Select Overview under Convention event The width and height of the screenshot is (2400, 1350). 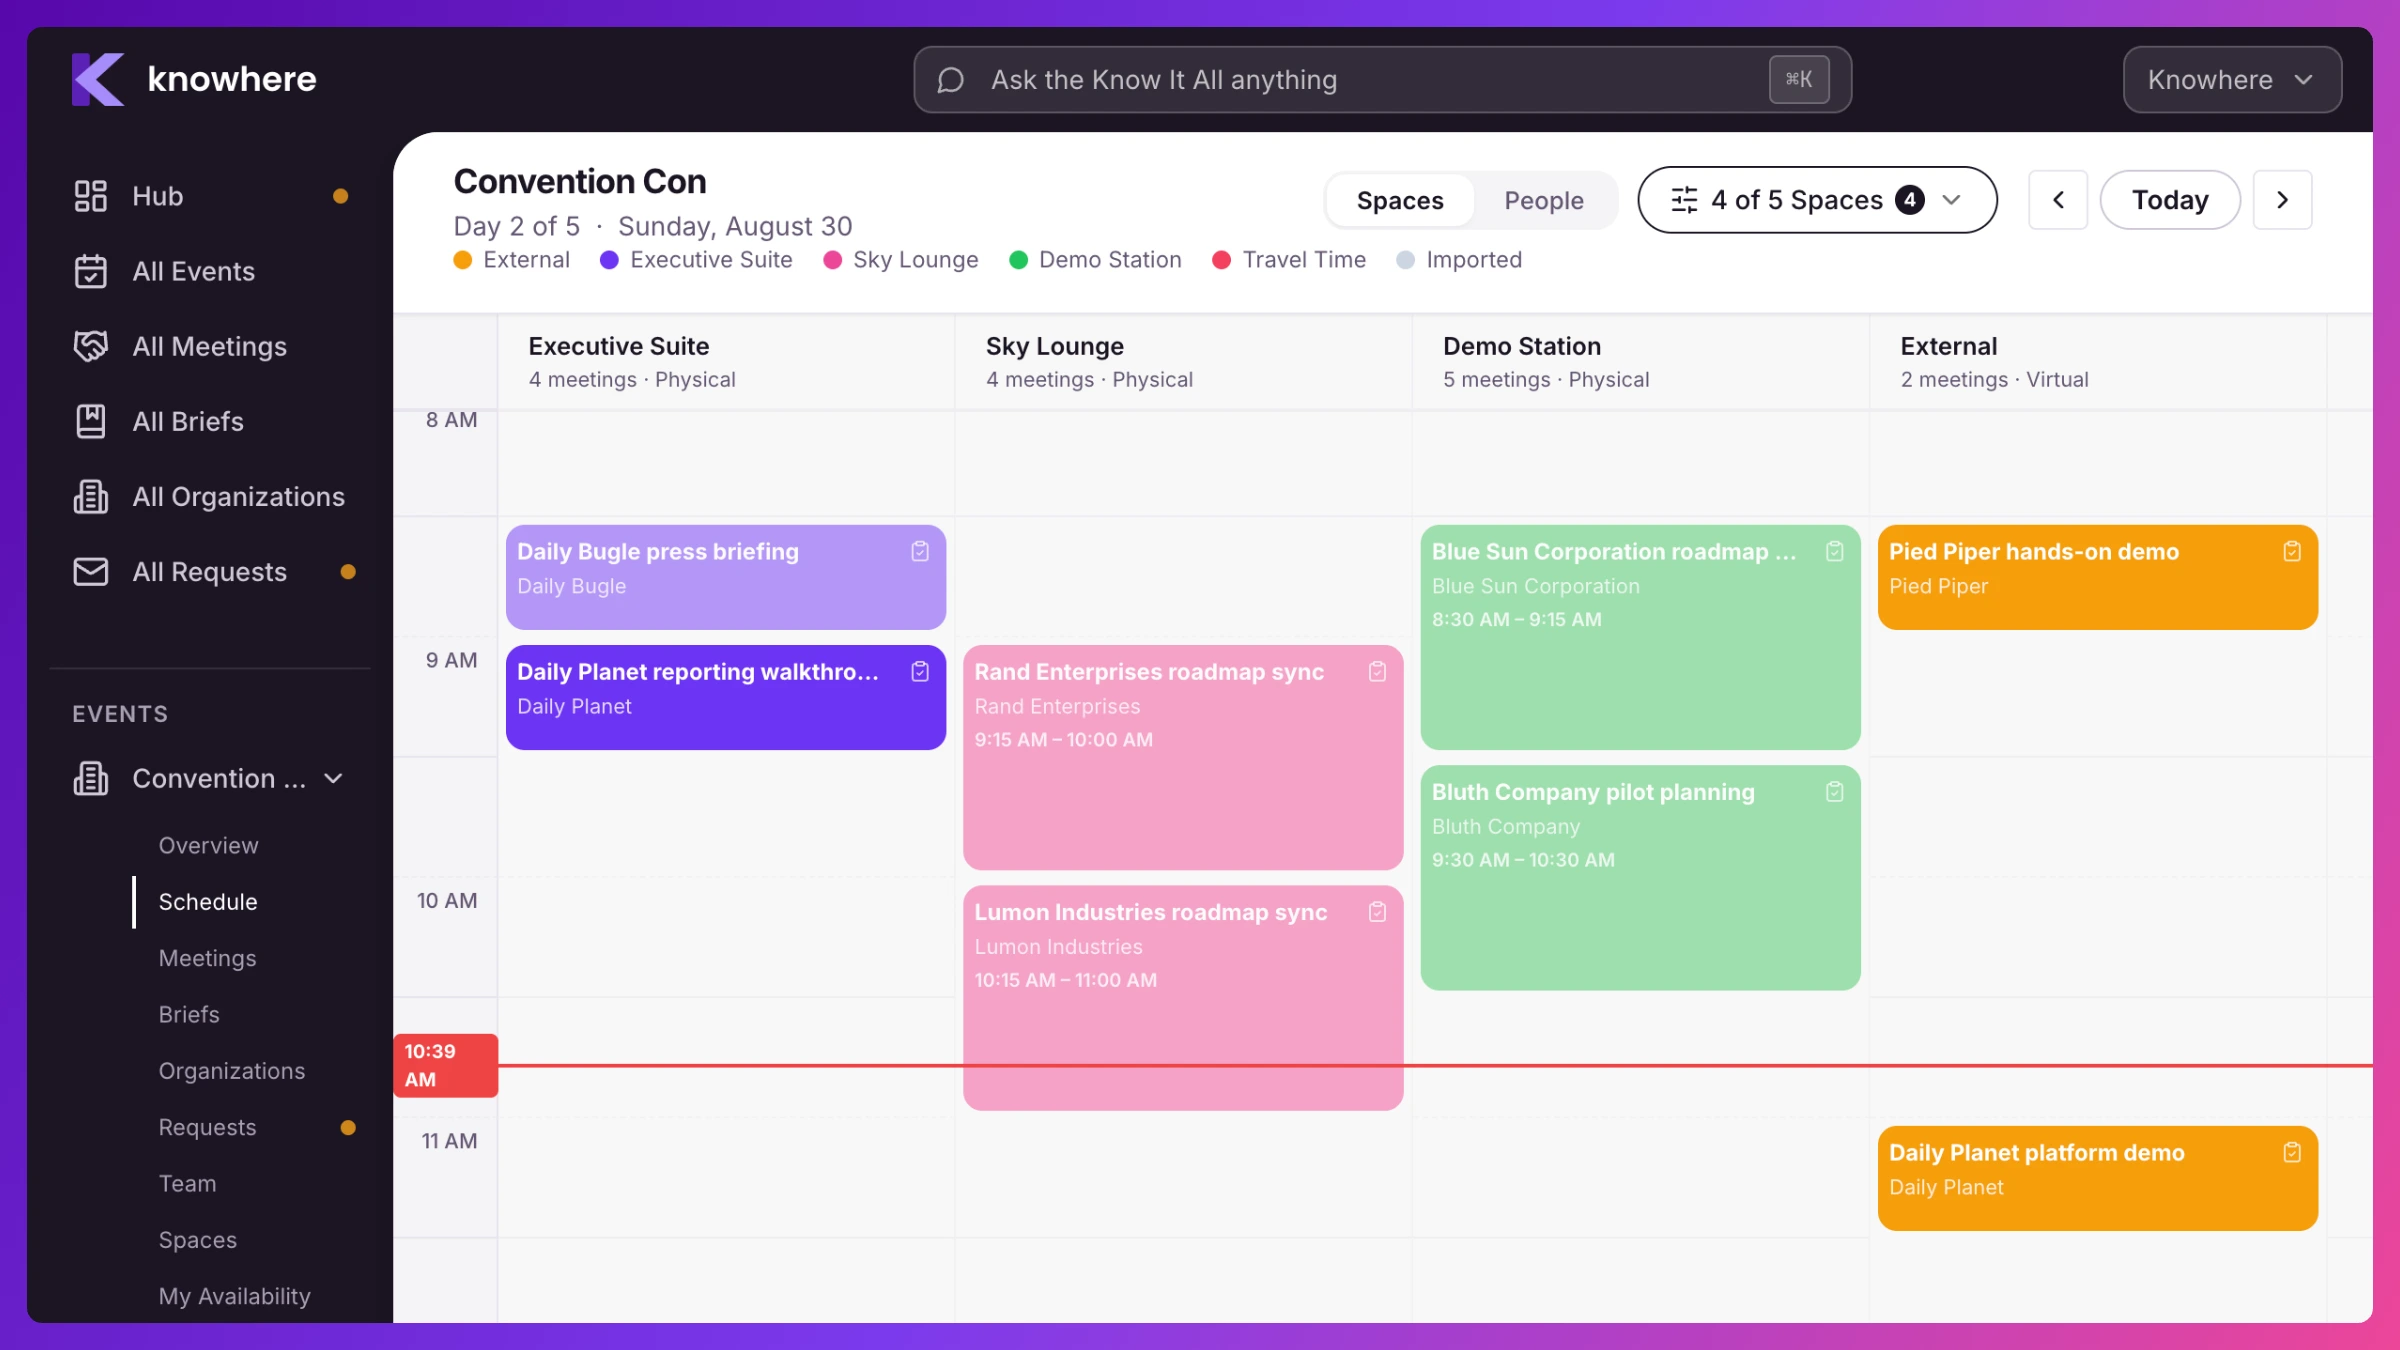click(x=208, y=845)
